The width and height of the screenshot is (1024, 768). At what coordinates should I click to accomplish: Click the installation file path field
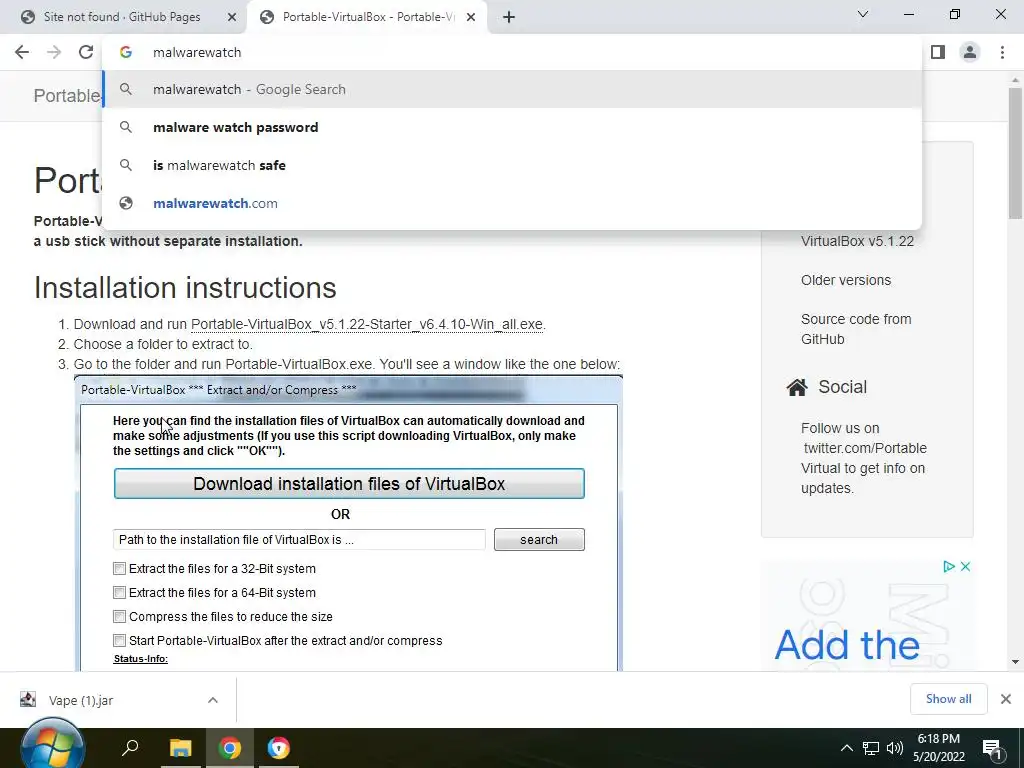point(299,539)
